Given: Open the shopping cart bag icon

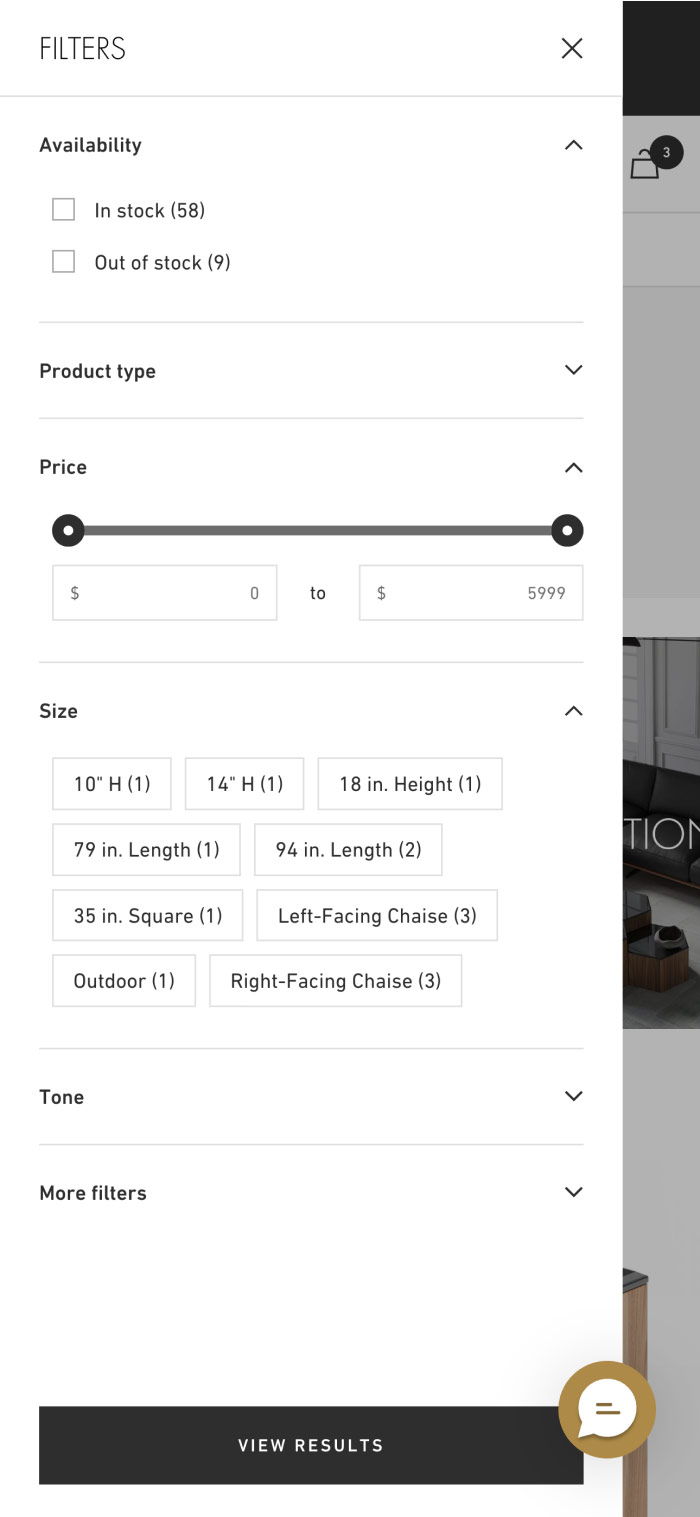Looking at the screenshot, I should 645,164.
